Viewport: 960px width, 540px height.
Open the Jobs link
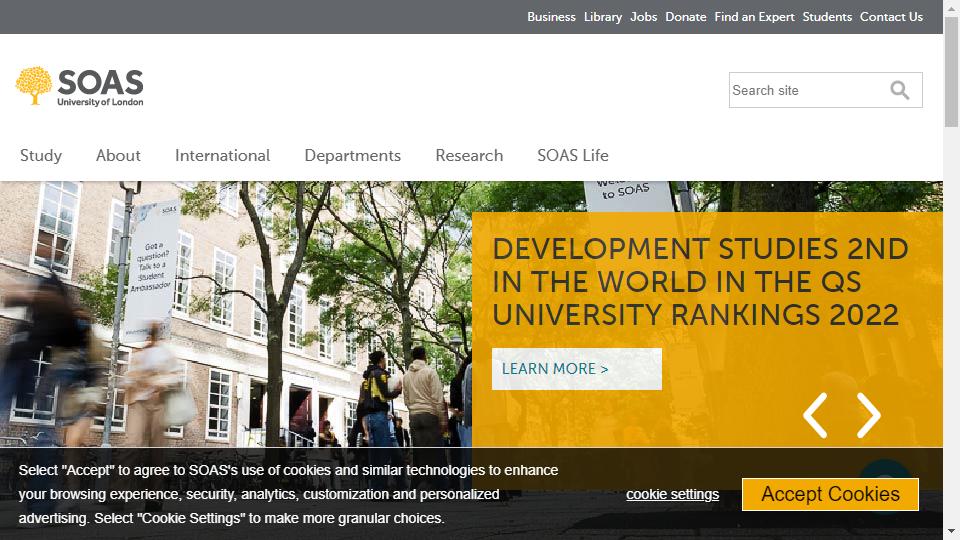(643, 17)
